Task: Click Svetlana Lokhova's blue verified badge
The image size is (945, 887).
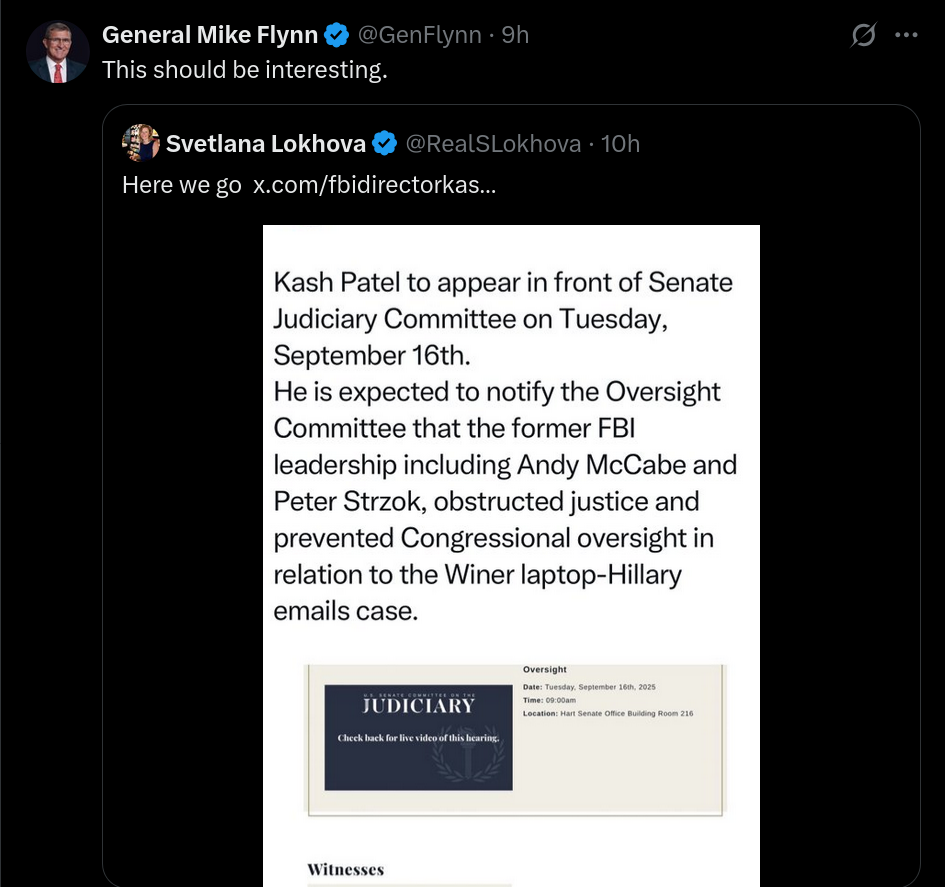Action: pyautogui.click(x=384, y=143)
